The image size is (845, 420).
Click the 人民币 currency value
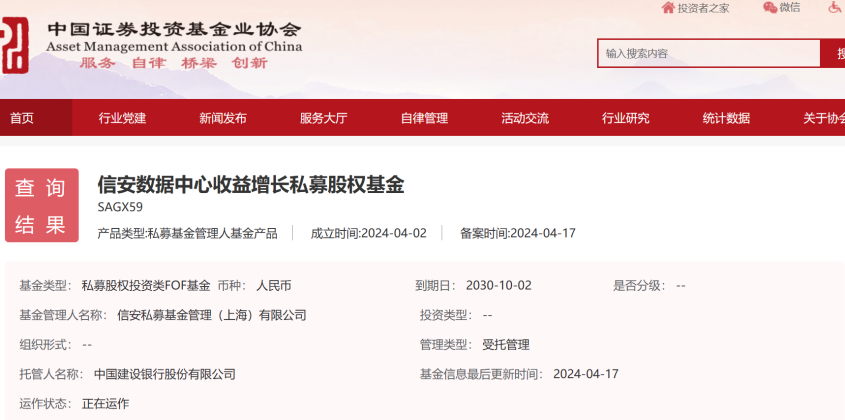[x=274, y=286]
